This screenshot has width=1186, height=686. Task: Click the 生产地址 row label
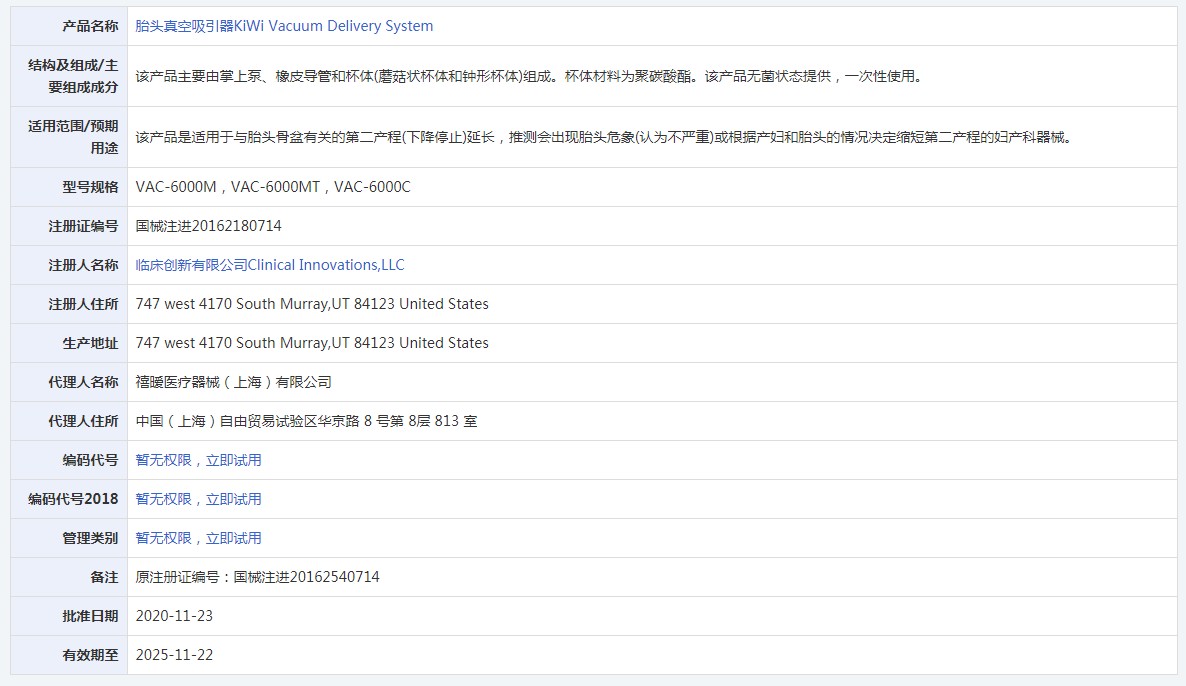[x=90, y=343]
